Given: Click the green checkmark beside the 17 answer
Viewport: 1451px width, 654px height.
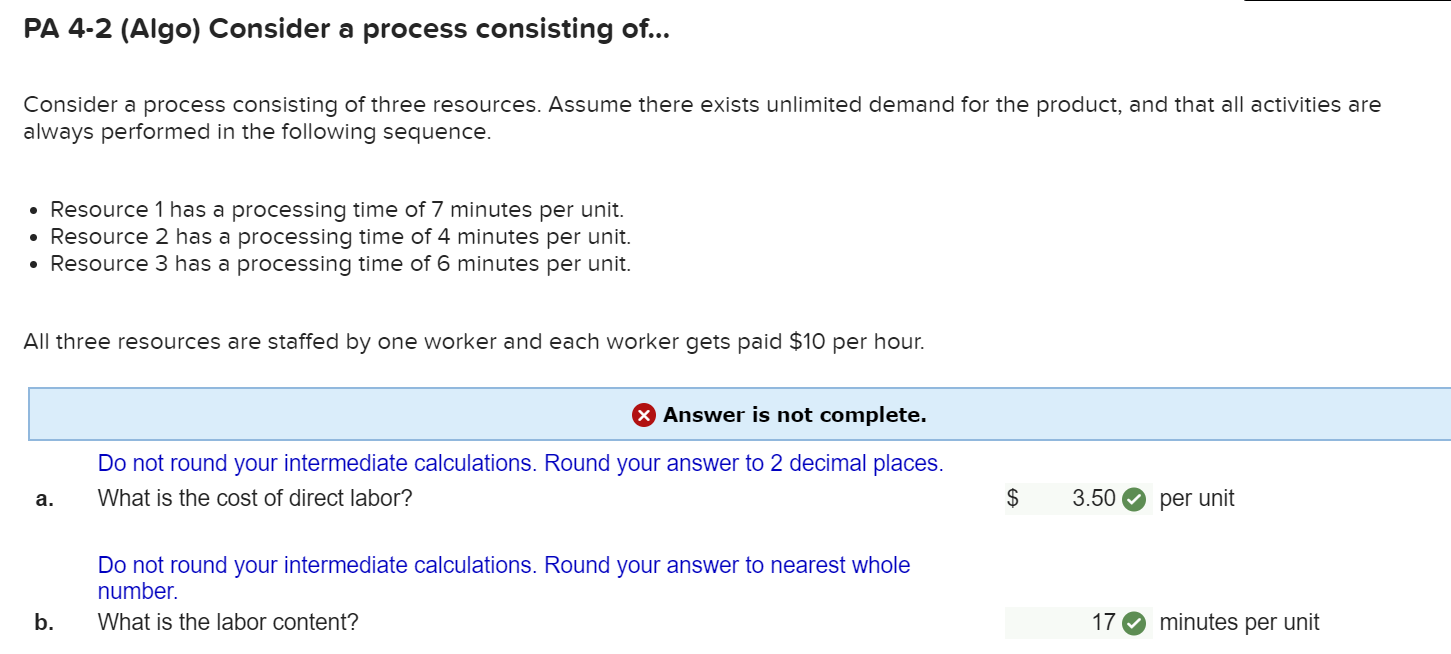Looking at the screenshot, I should click(1134, 623).
